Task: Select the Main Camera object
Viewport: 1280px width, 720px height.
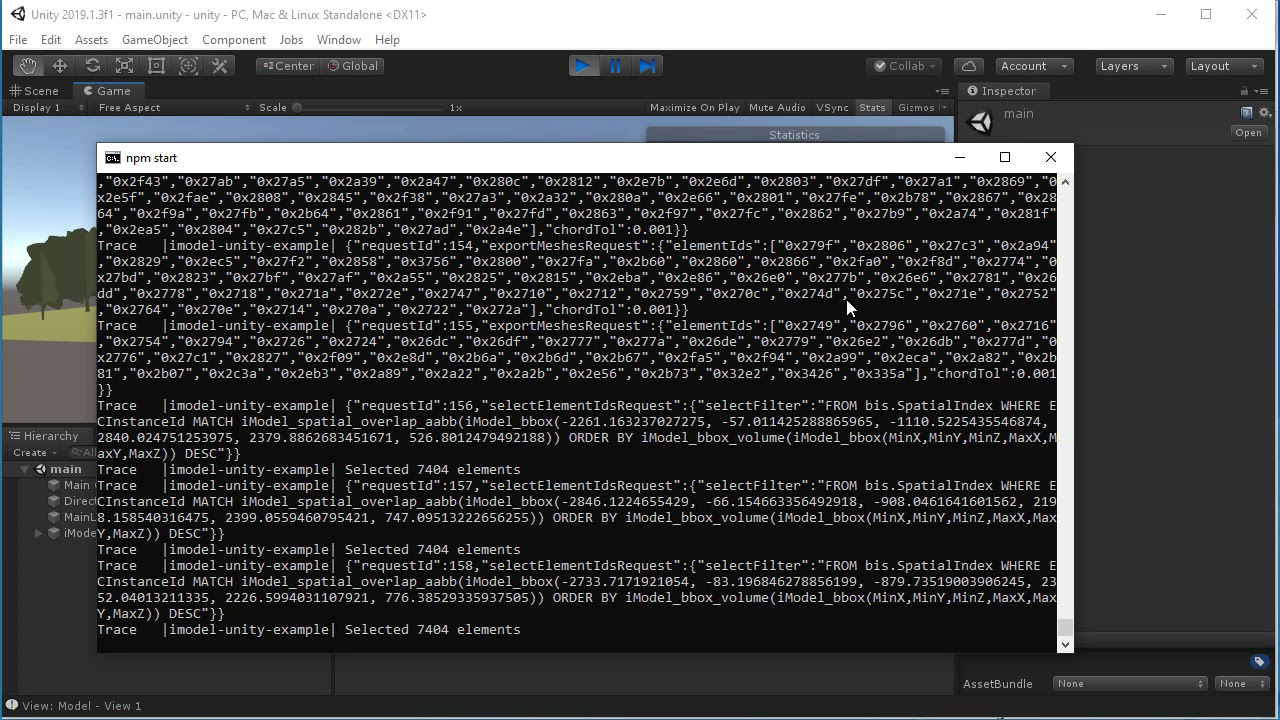Action: (71, 485)
